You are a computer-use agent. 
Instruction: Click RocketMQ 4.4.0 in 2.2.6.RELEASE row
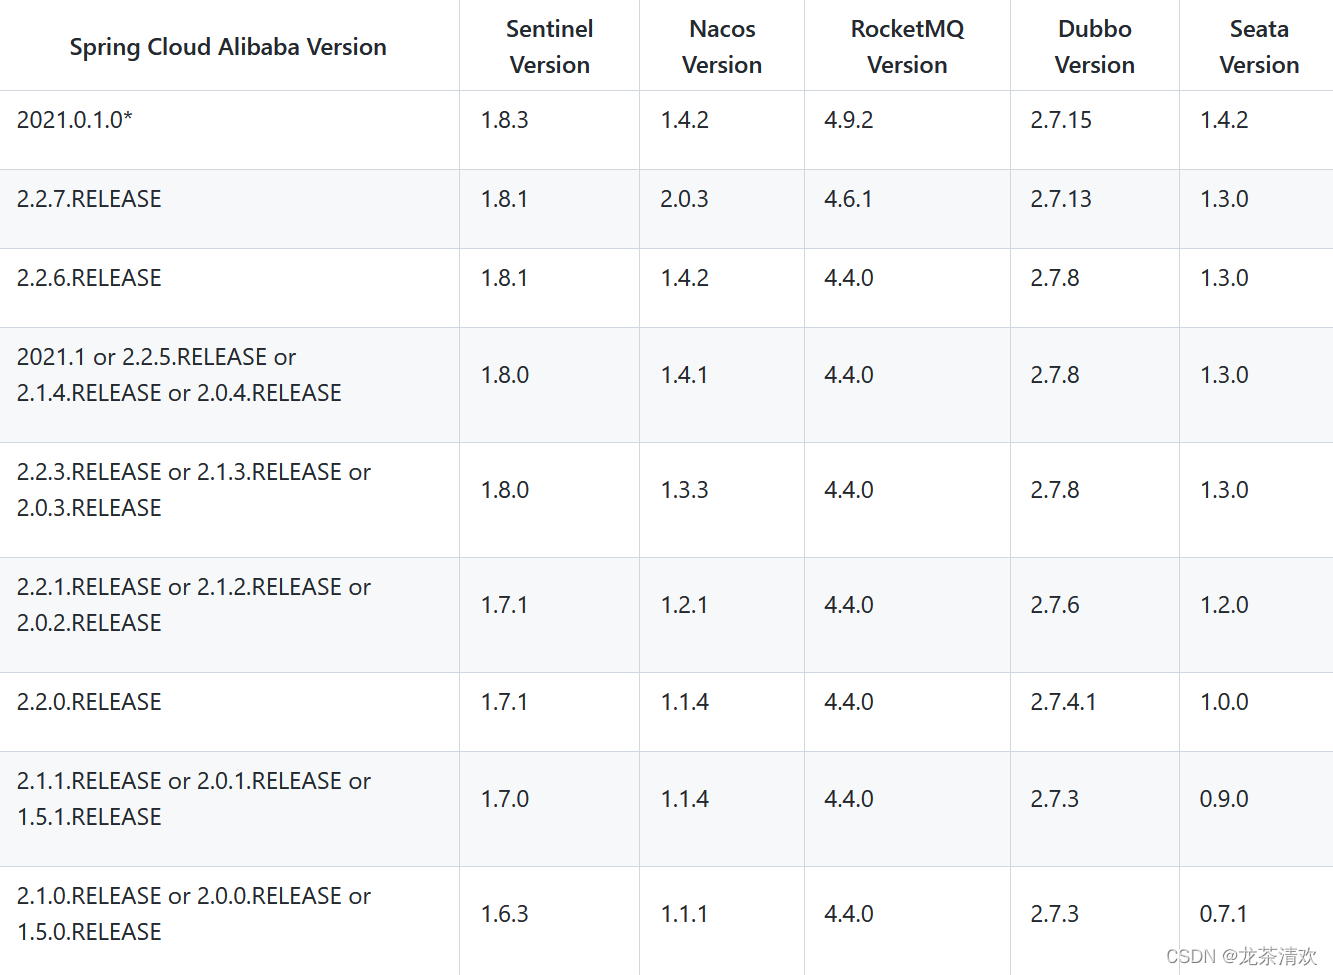(x=849, y=278)
